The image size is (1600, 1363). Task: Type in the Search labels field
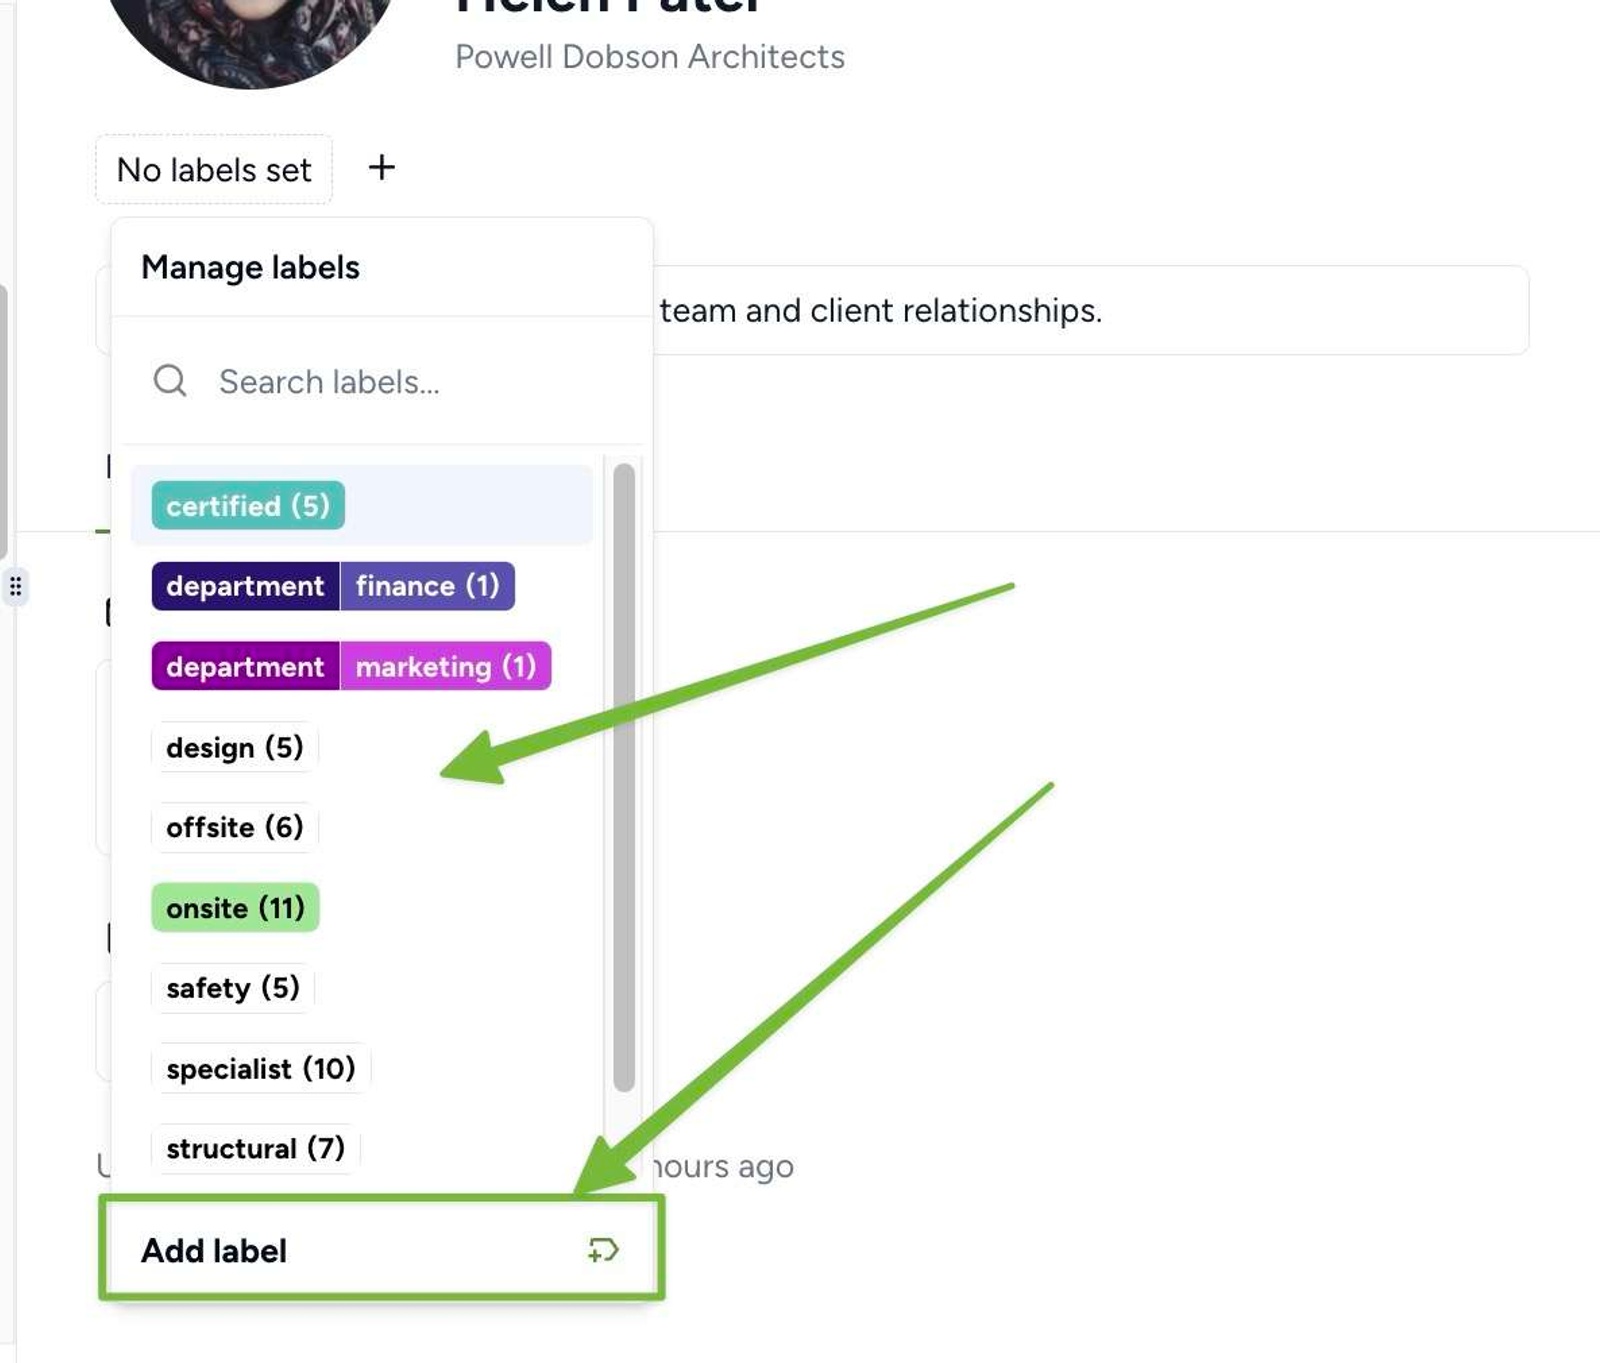[400, 382]
